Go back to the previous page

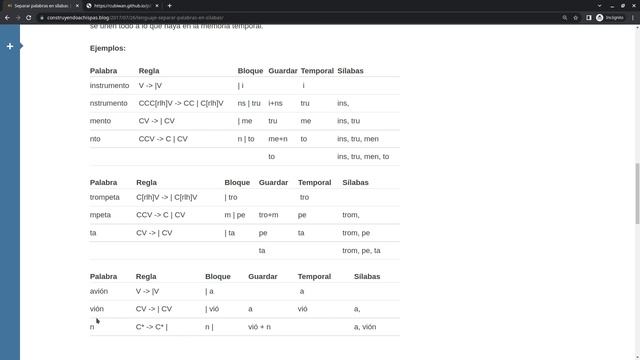[x=7, y=18]
